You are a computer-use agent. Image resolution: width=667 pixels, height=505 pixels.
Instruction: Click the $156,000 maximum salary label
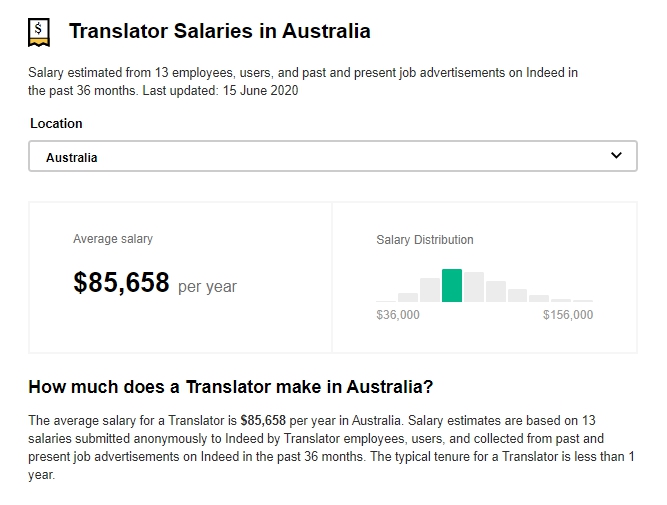(568, 315)
